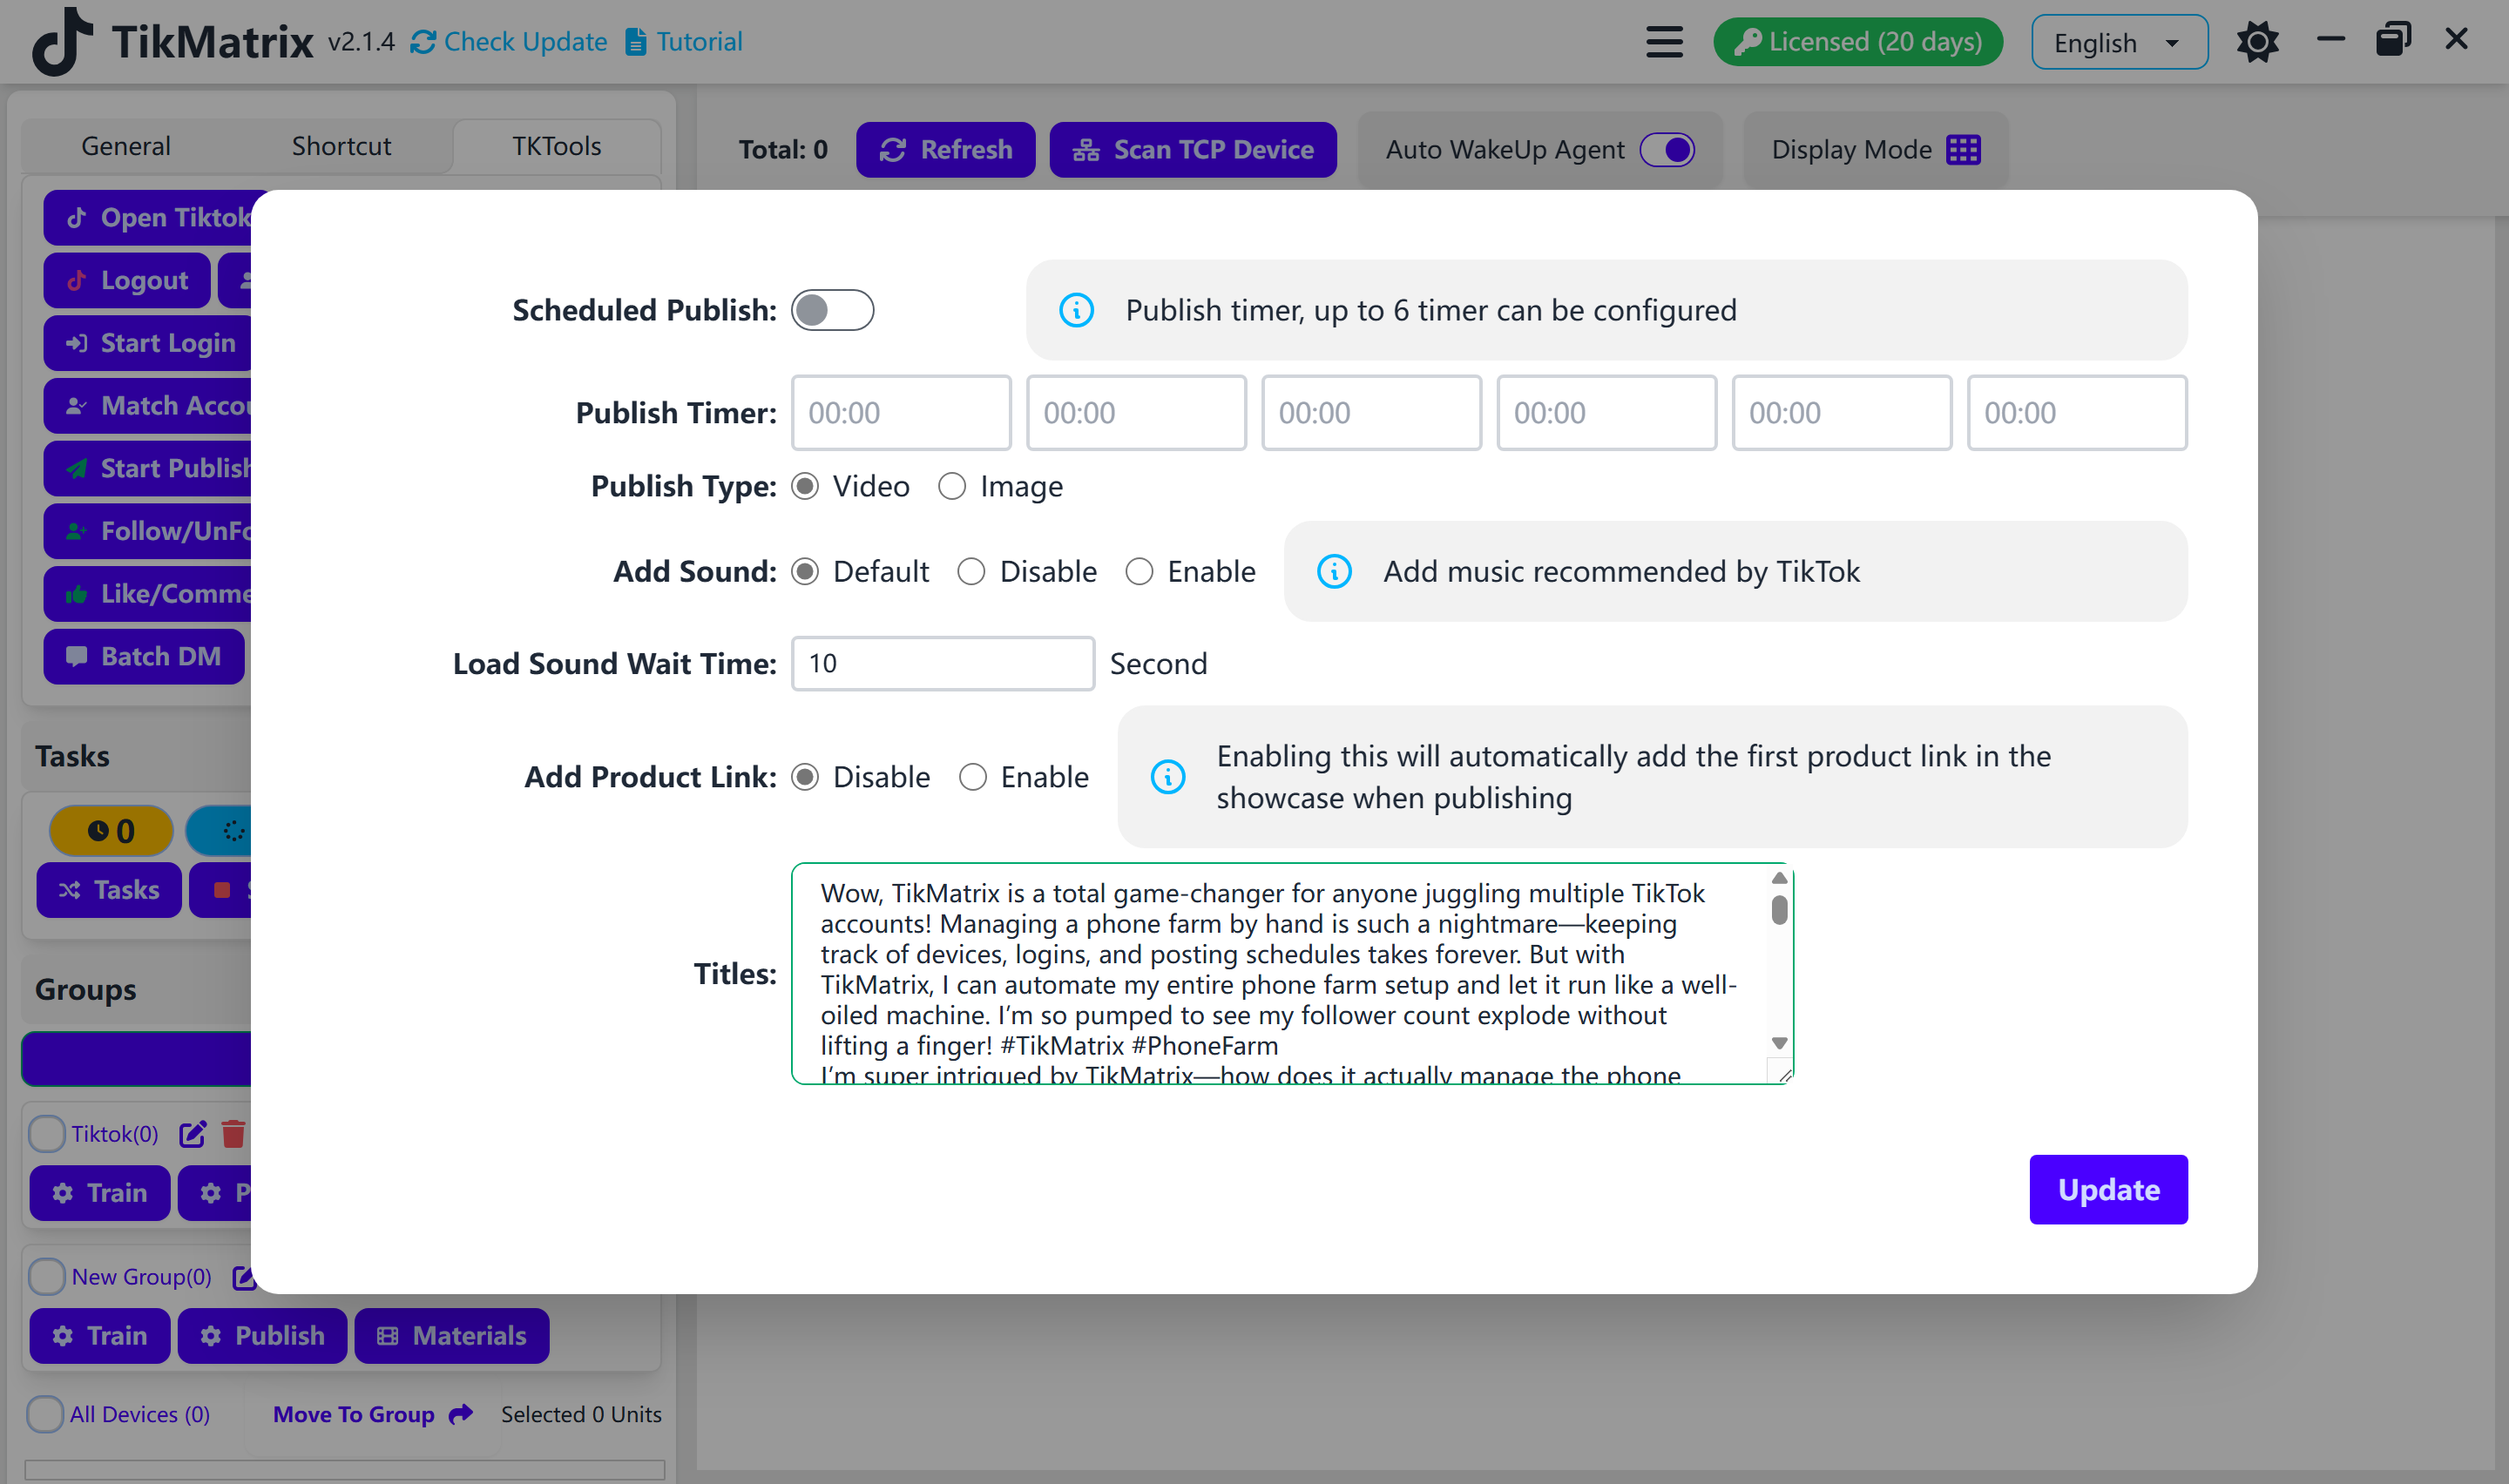The height and width of the screenshot is (1484, 2509).
Task: Open Materials for New Group
Action: (452, 1336)
